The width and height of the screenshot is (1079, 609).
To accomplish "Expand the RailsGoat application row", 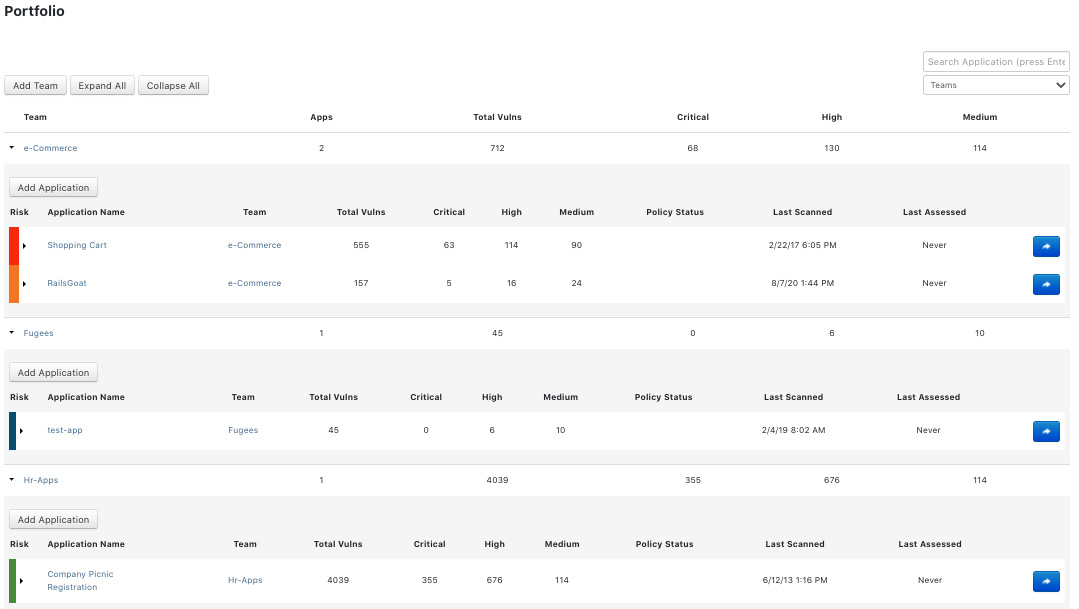I will (24, 284).
